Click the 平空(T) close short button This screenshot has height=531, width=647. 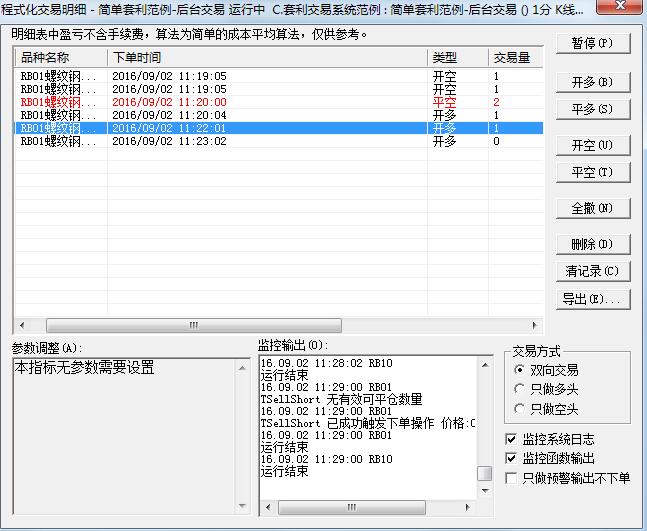[x=593, y=172]
